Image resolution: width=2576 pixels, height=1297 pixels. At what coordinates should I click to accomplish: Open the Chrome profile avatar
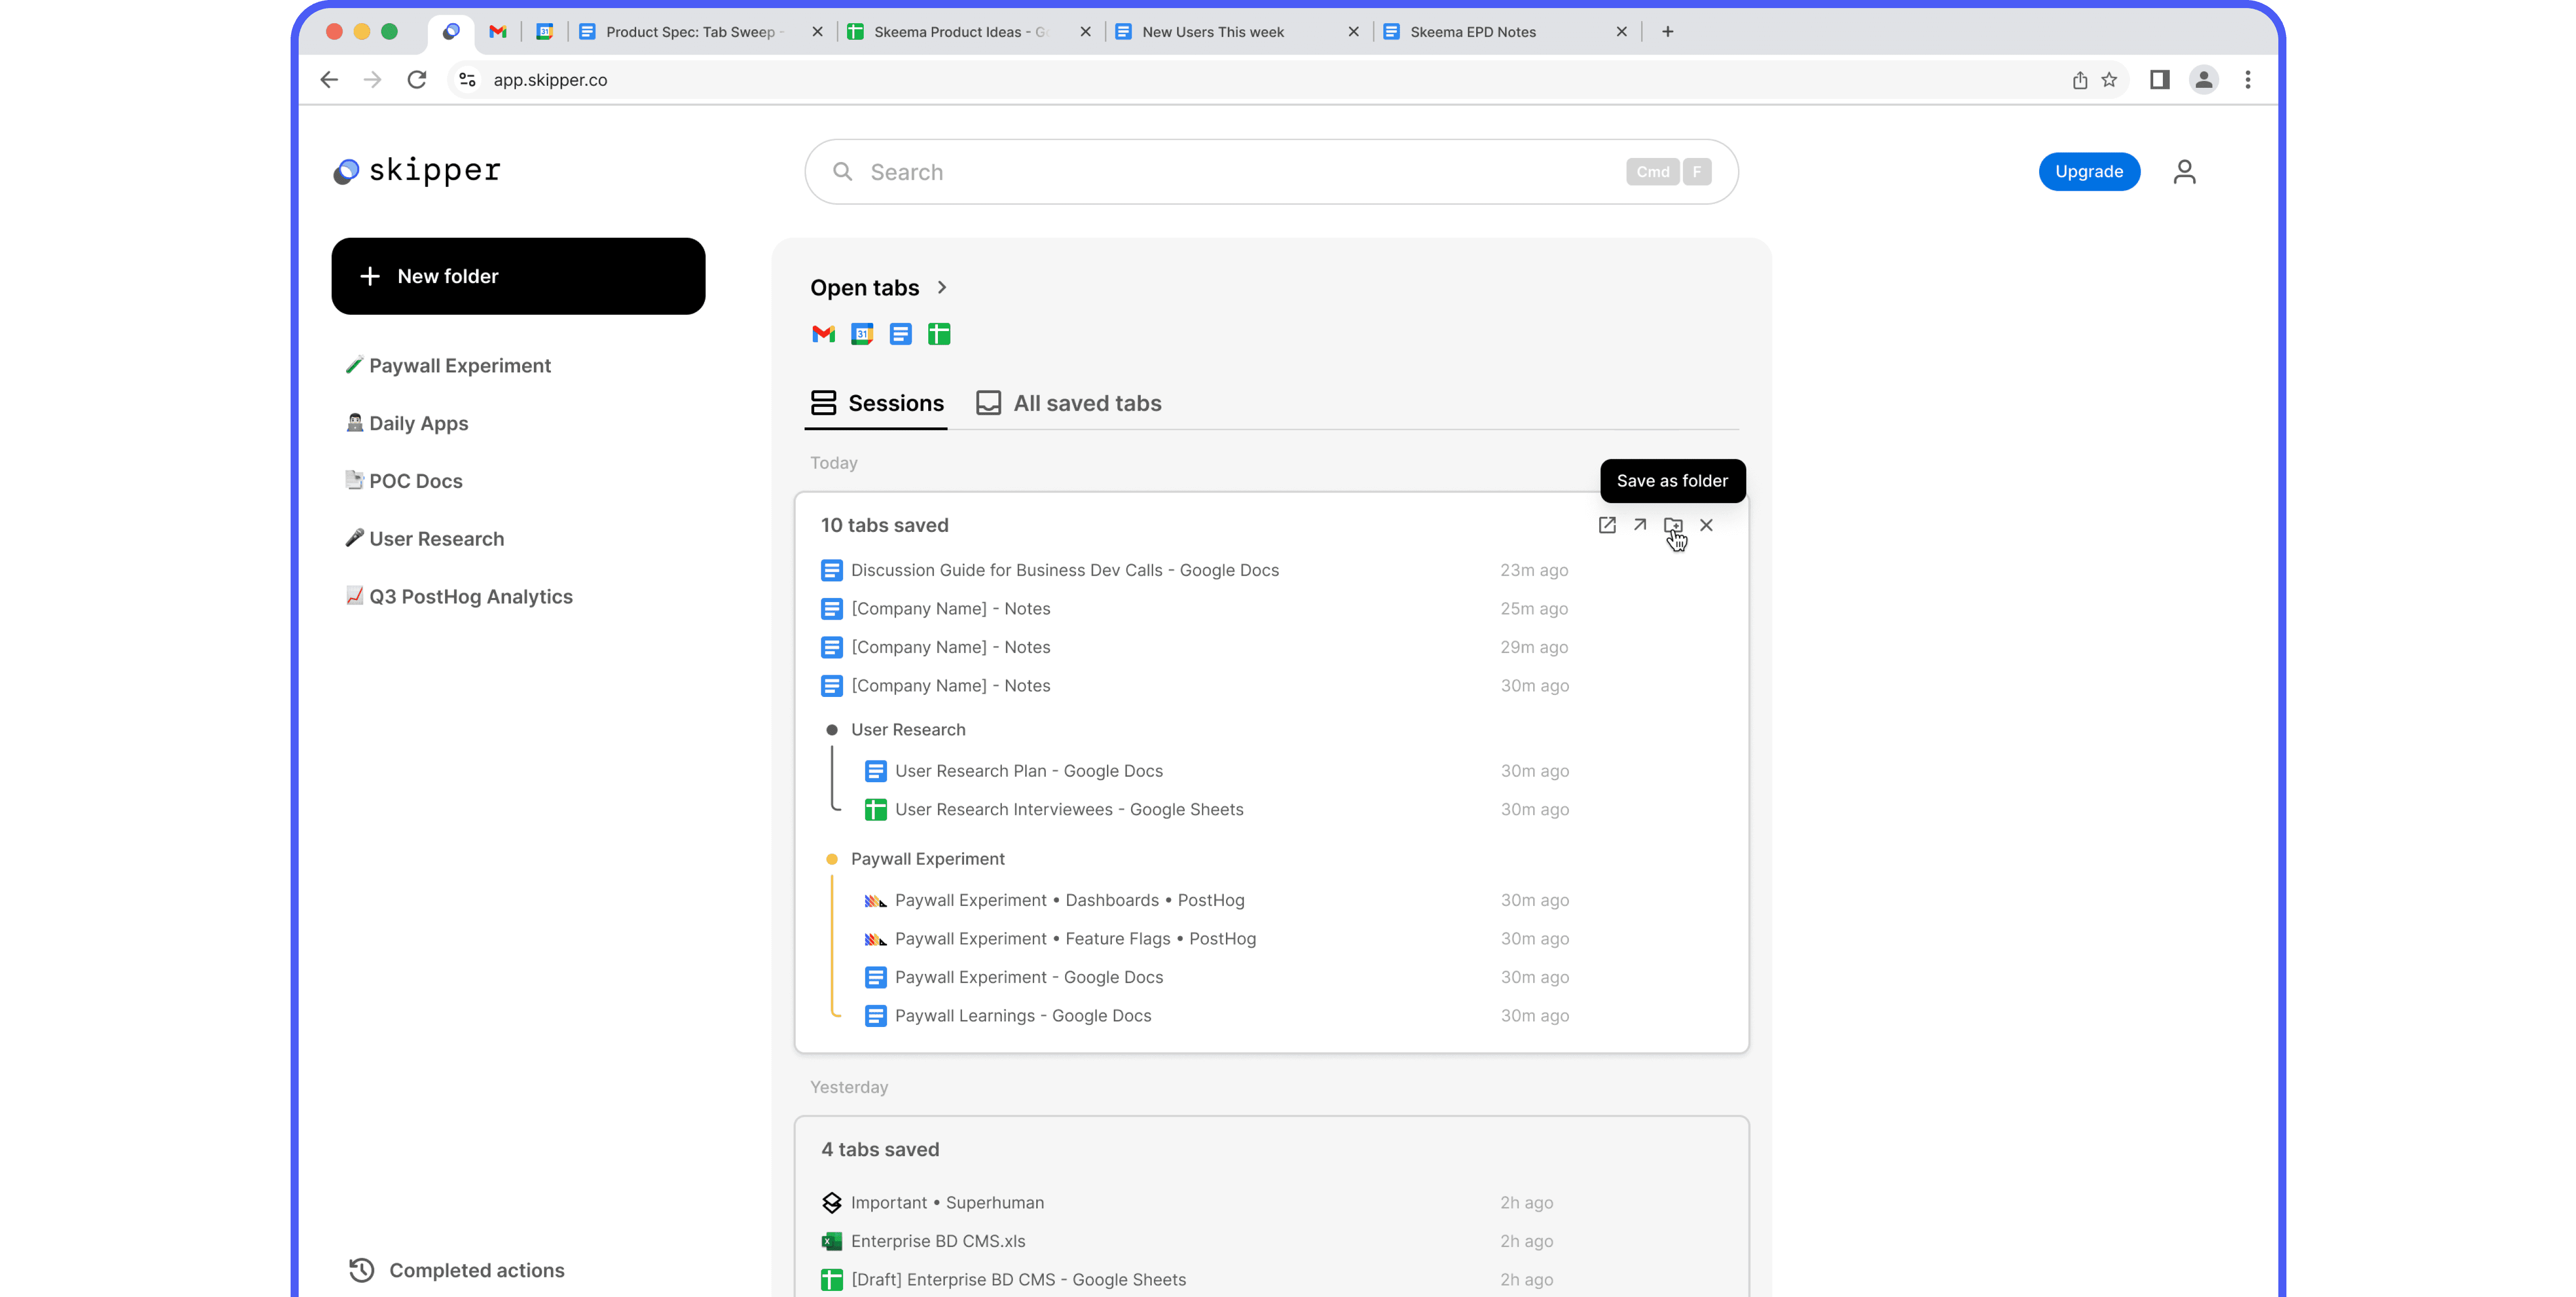(x=2203, y=80)
